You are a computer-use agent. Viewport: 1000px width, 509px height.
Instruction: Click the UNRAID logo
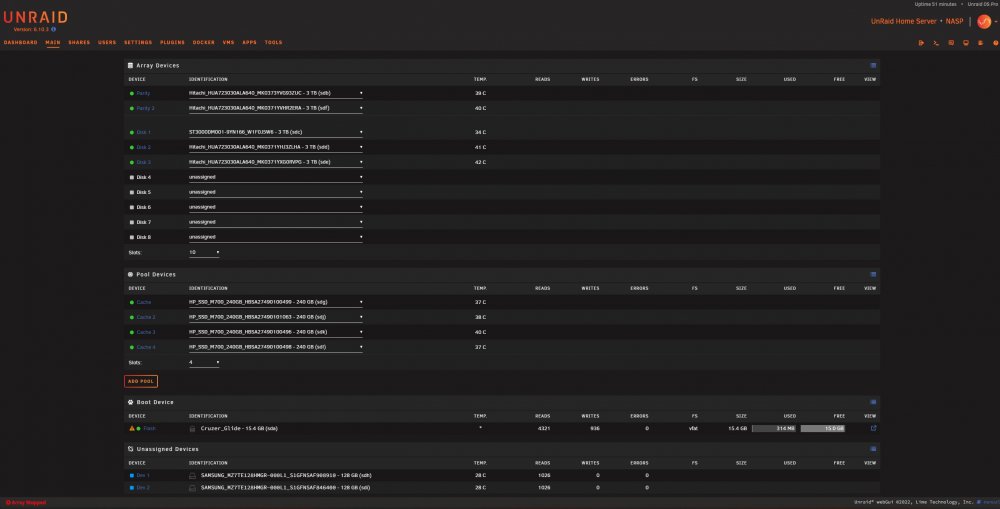(x=36, y=17)
